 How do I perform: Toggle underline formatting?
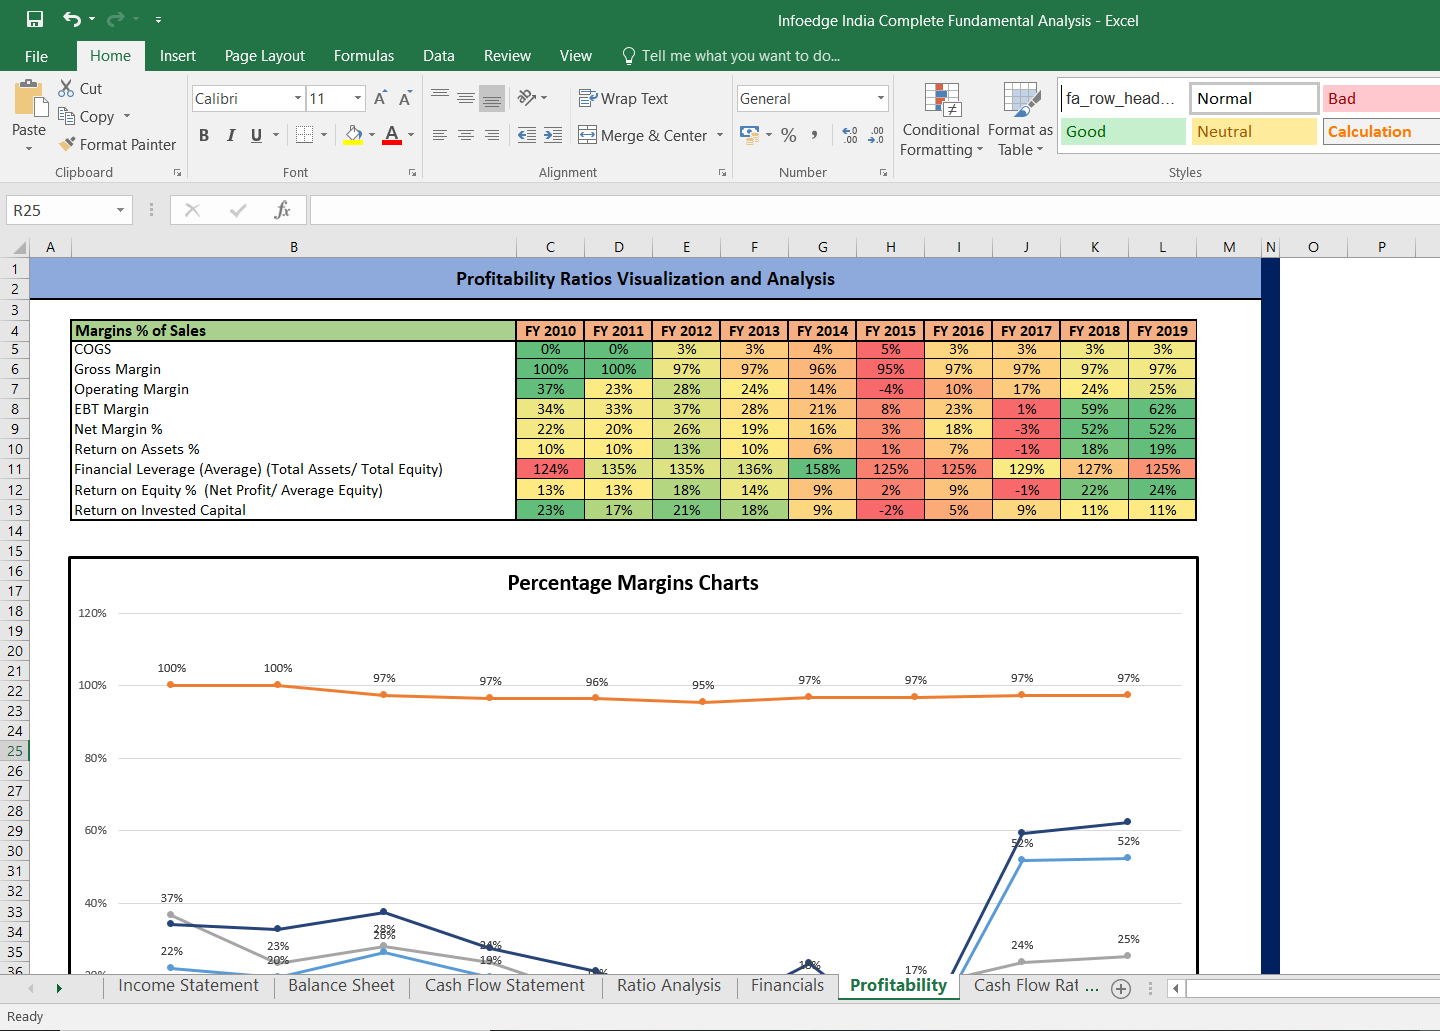[257, 135]
